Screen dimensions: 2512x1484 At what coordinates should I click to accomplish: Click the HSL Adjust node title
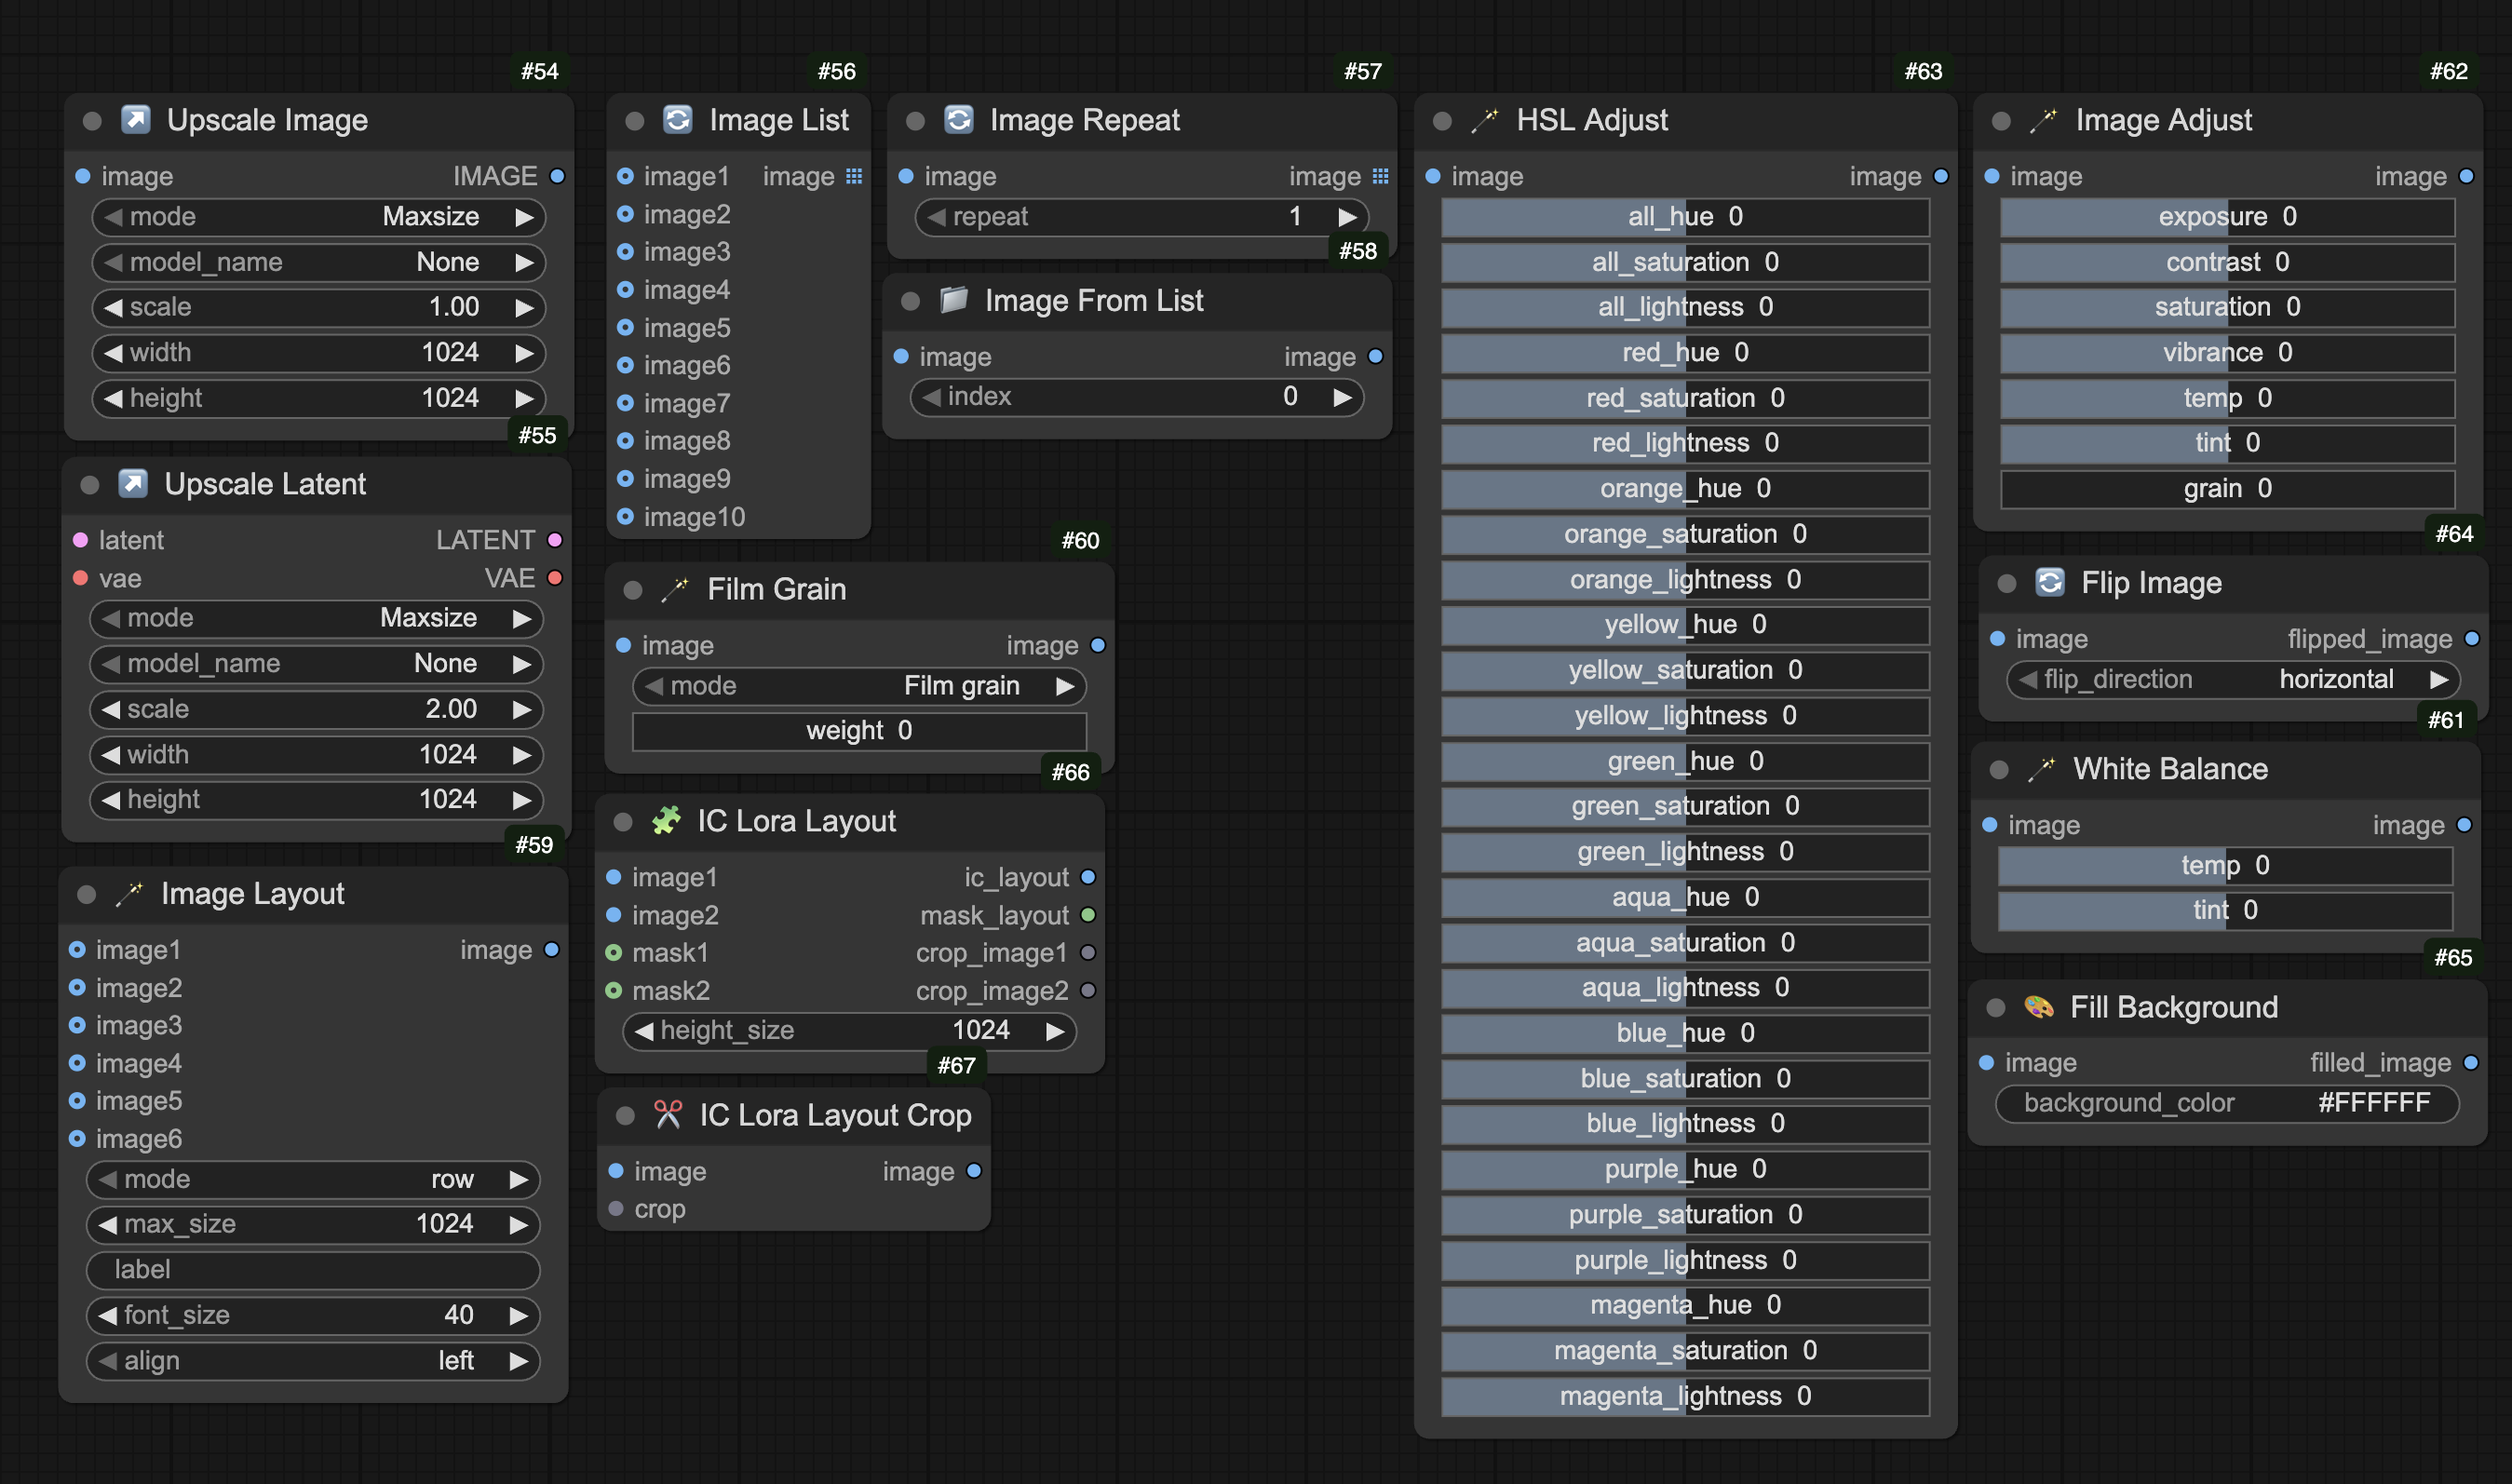[1592, 120]
